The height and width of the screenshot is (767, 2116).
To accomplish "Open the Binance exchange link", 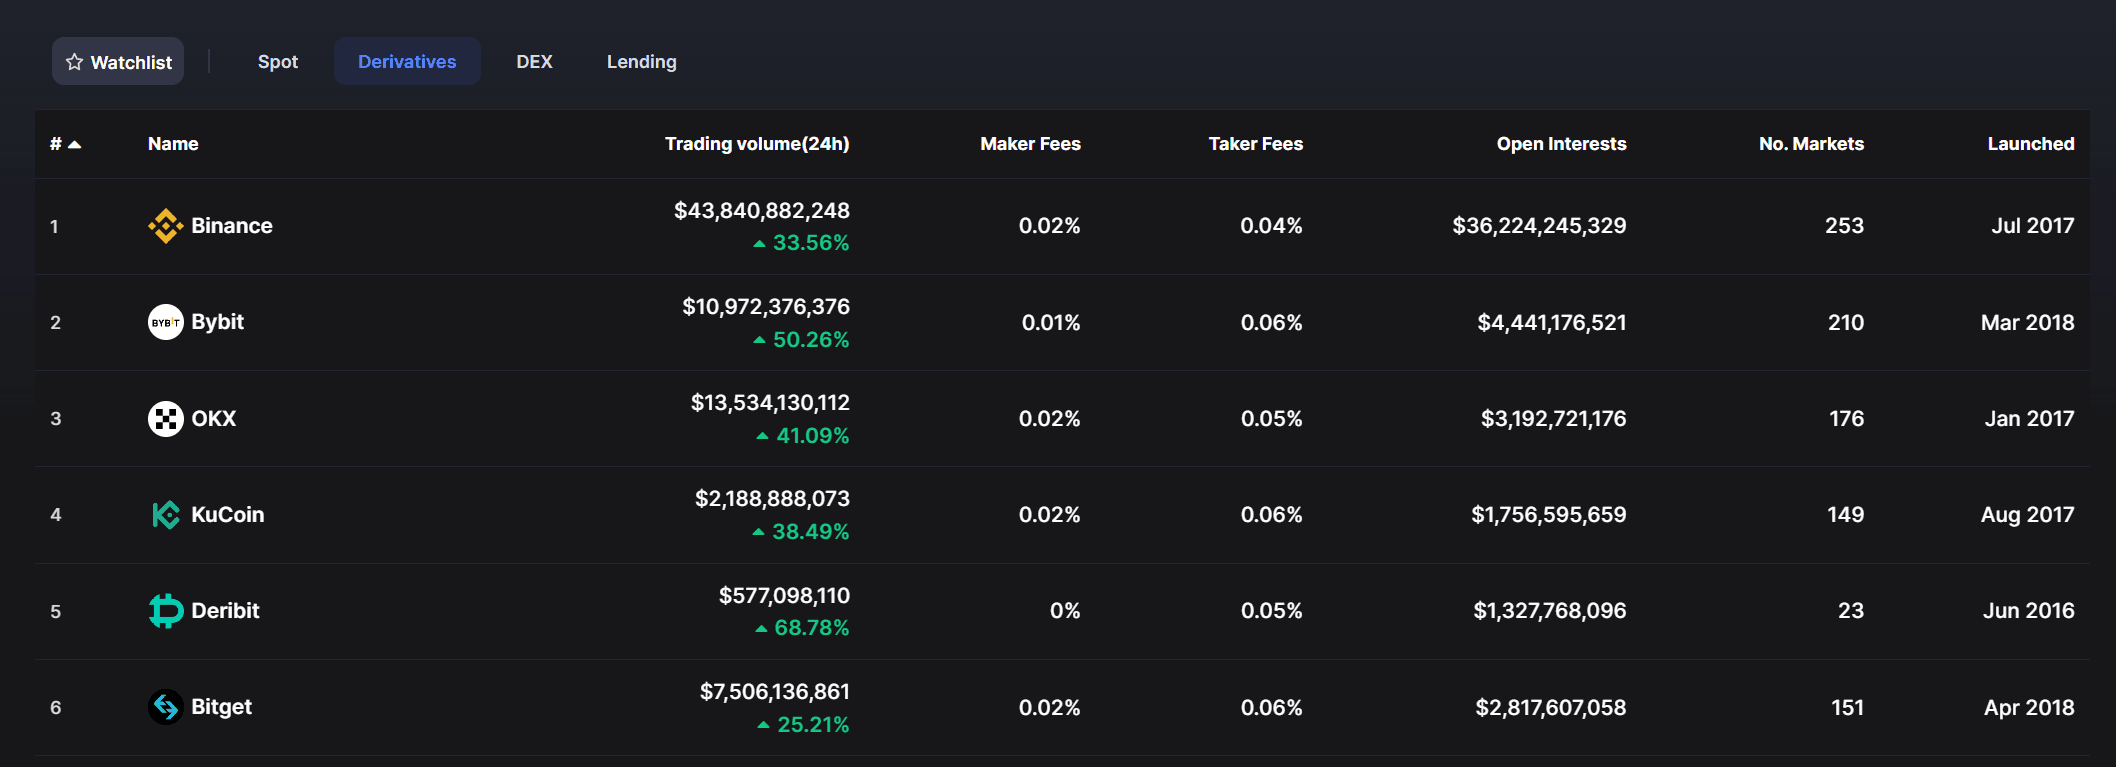I will pyautogui.click(x=232, y=226).
